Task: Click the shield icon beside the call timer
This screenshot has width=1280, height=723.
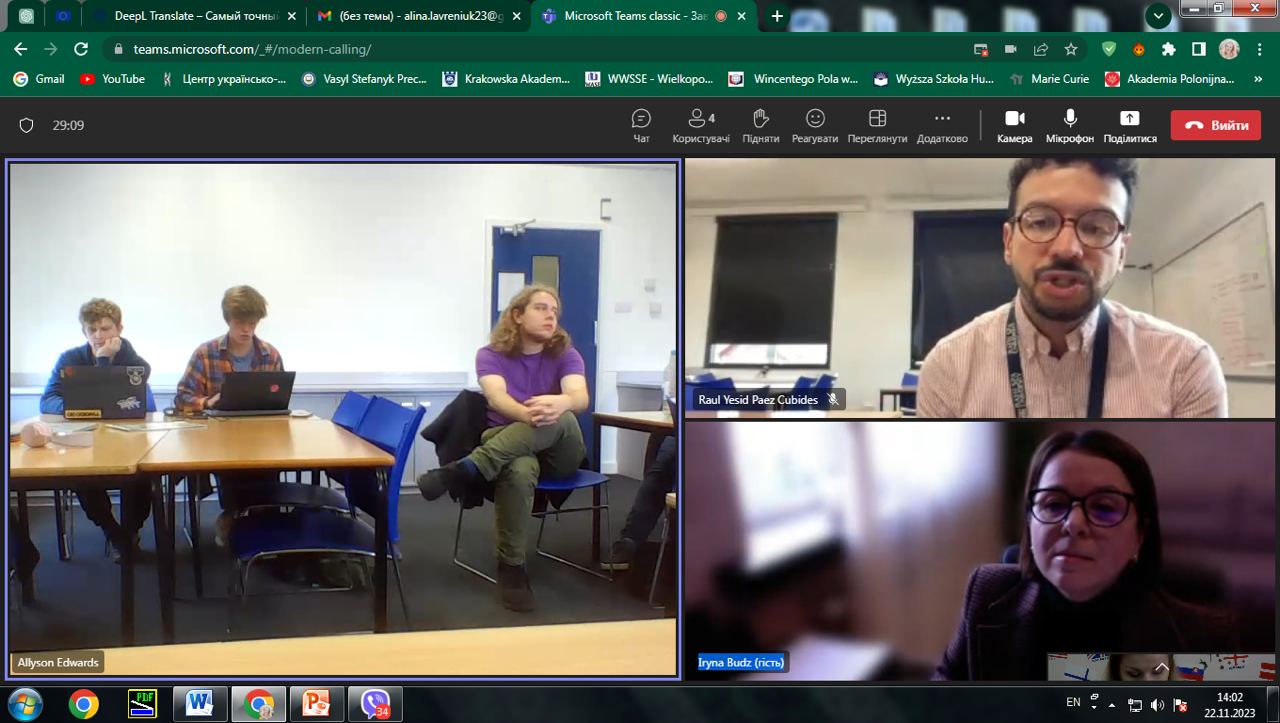Action: tap(27, 125)
